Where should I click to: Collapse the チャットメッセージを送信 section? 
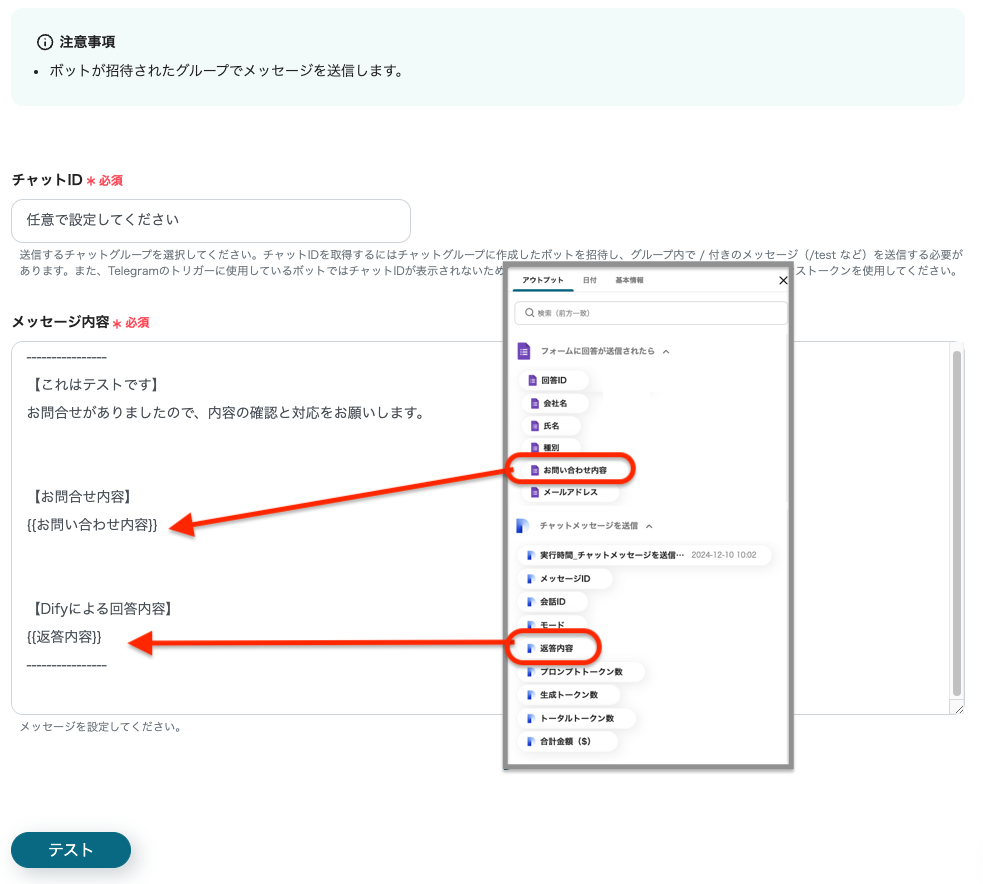[x=648, y=526]
